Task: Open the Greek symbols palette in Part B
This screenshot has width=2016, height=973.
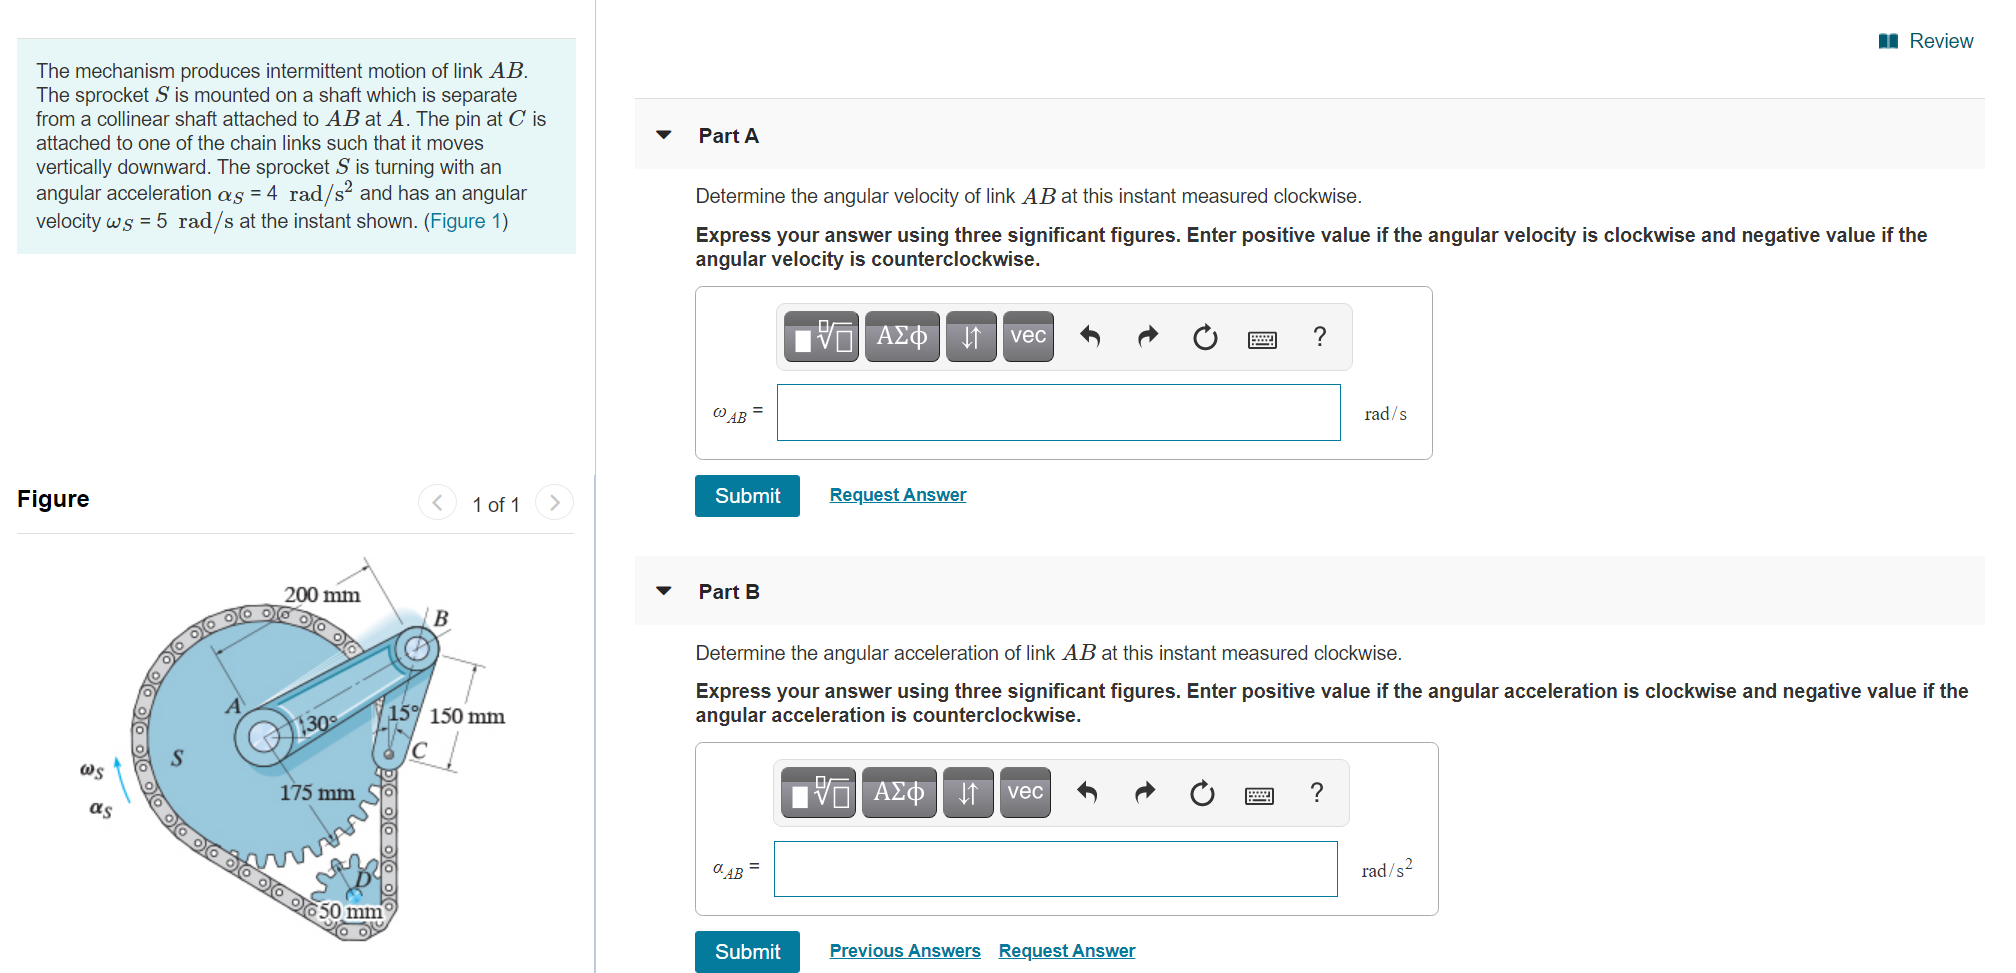Action: 898,792
